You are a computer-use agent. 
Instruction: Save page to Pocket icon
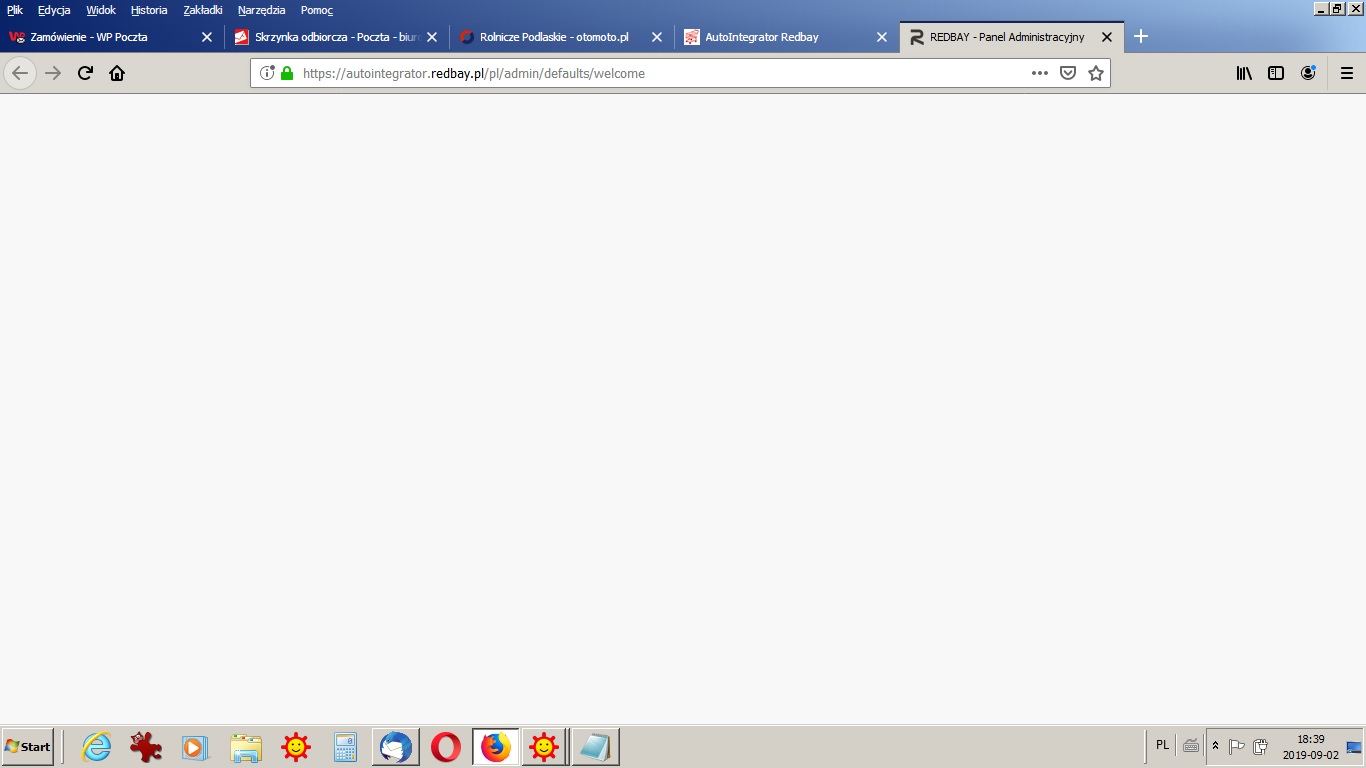coord(1067,73)
